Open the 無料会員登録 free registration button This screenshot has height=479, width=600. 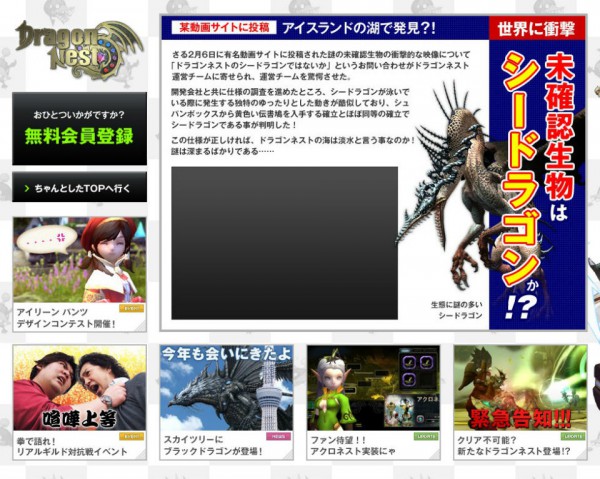click(80, 129)
